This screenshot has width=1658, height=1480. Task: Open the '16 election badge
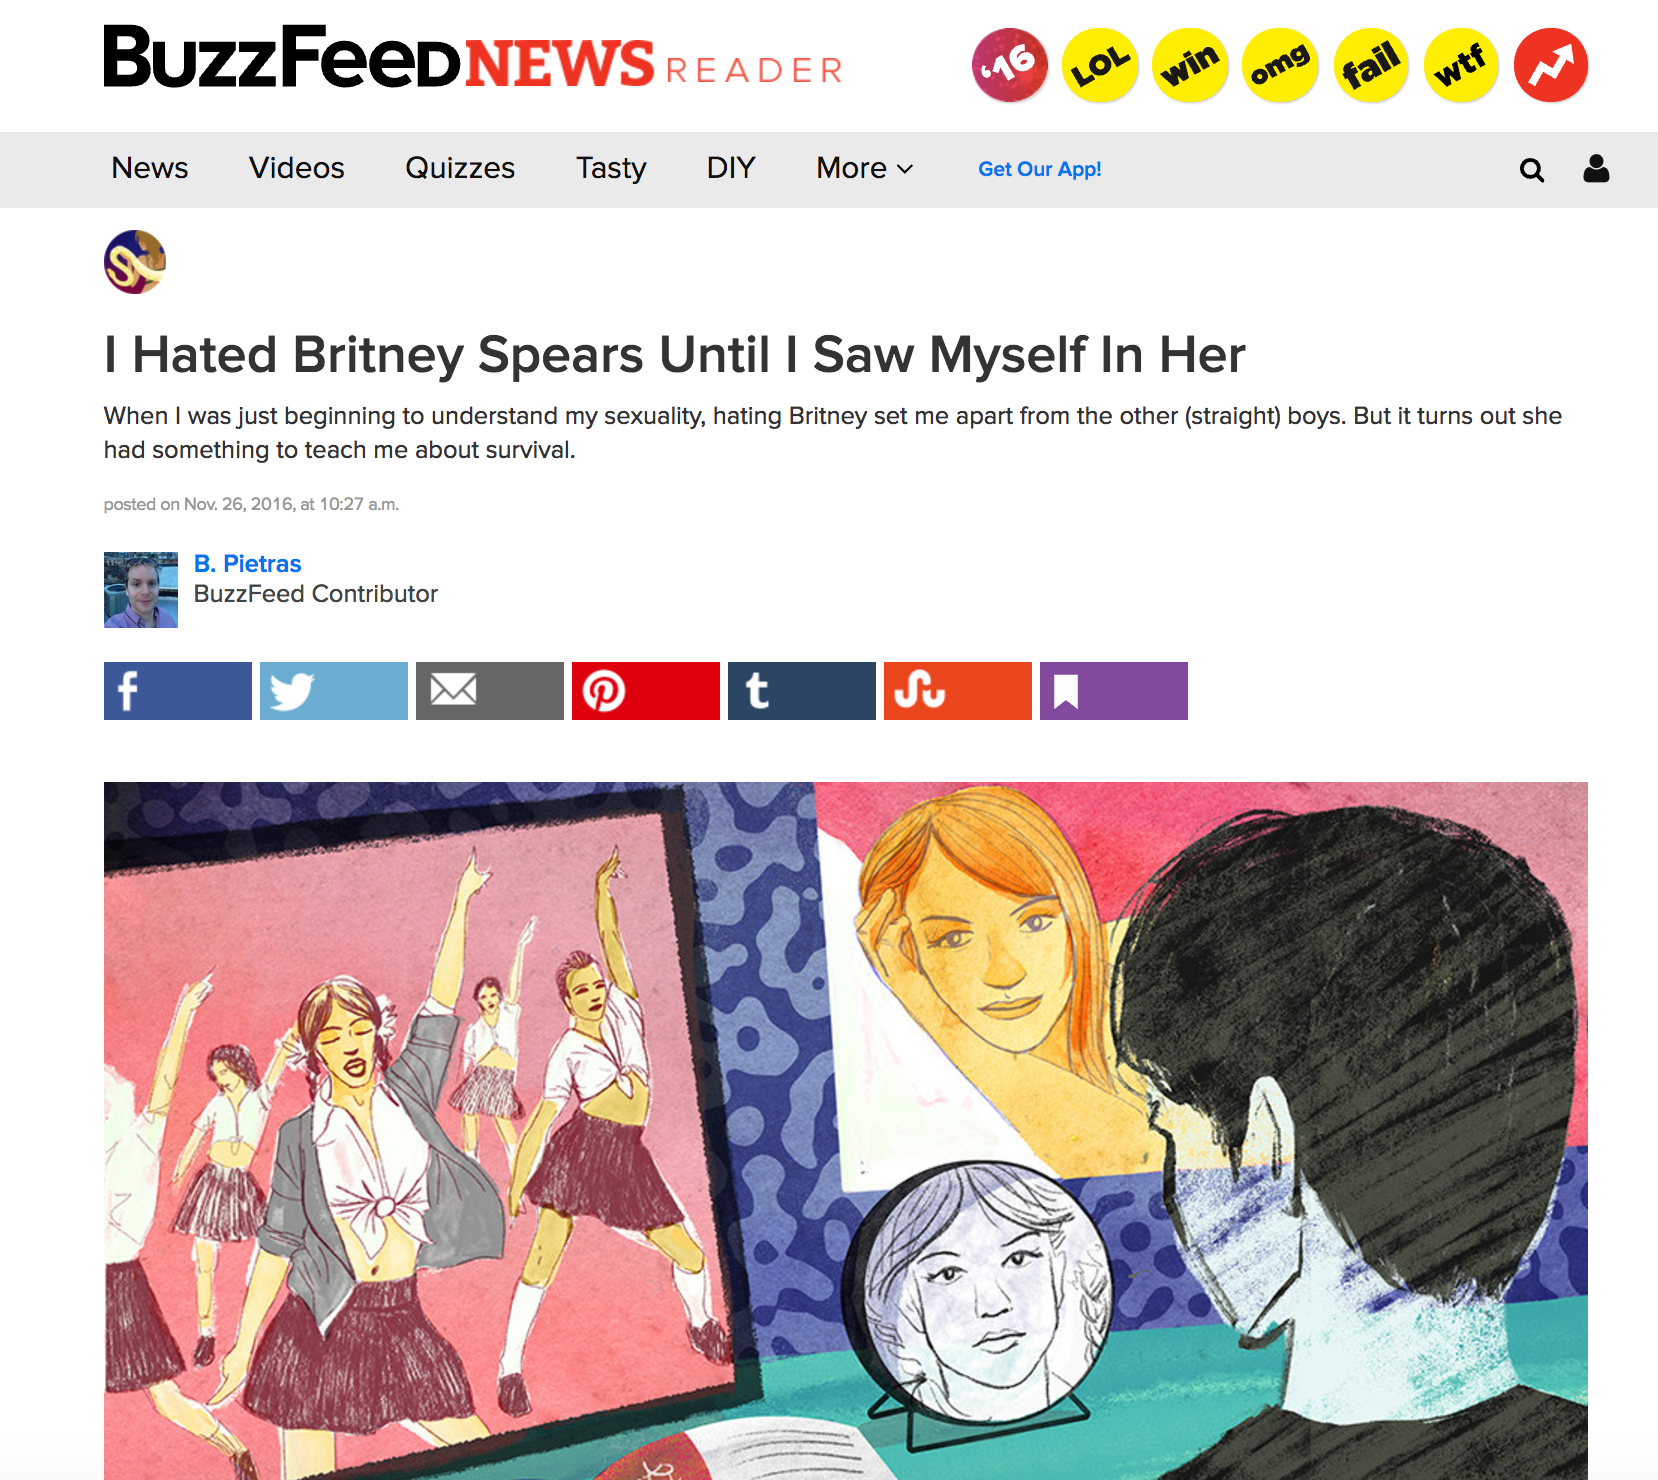(1010, 65)
